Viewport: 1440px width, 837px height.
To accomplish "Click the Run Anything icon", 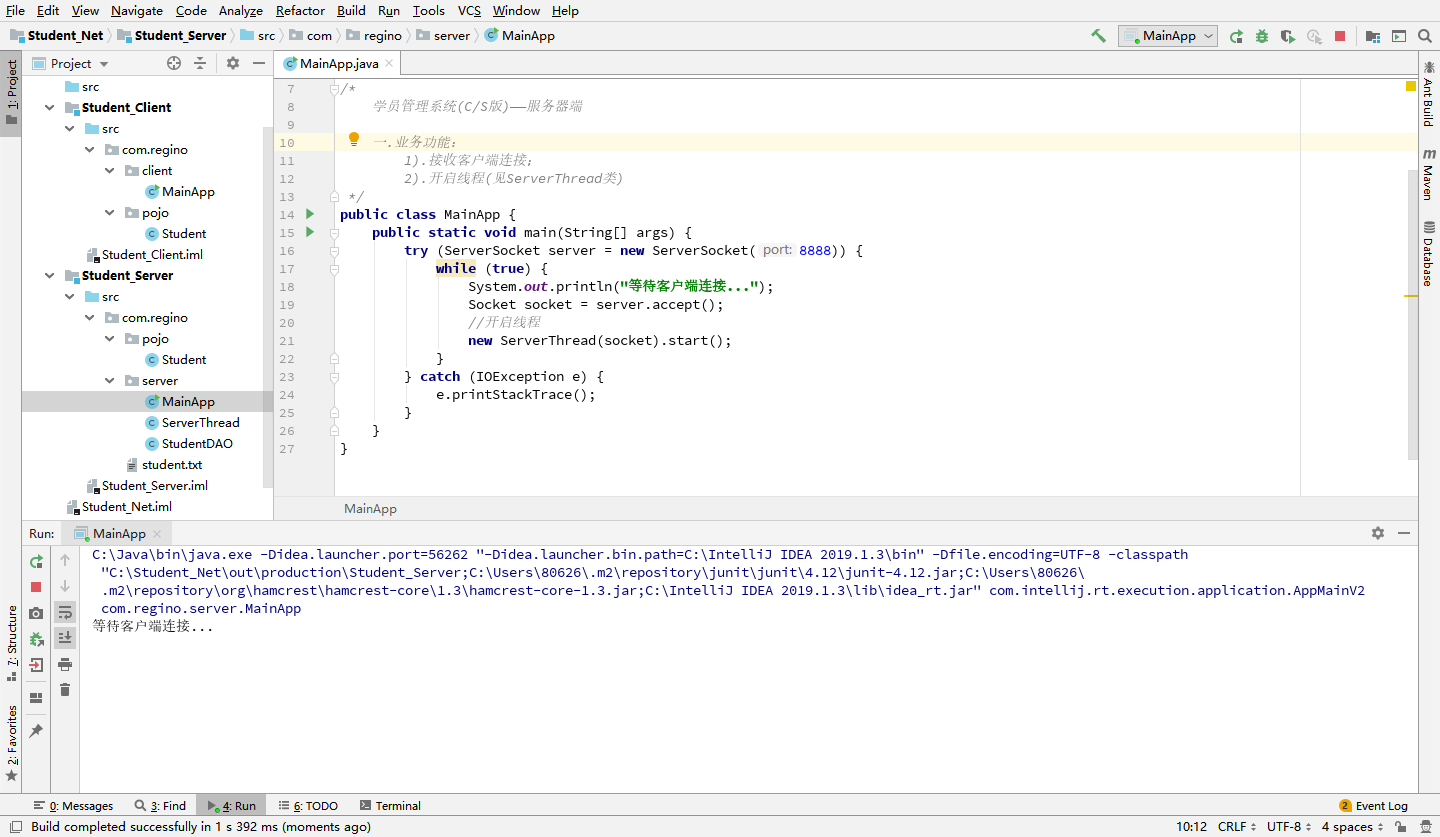I will click(1399, 36).
